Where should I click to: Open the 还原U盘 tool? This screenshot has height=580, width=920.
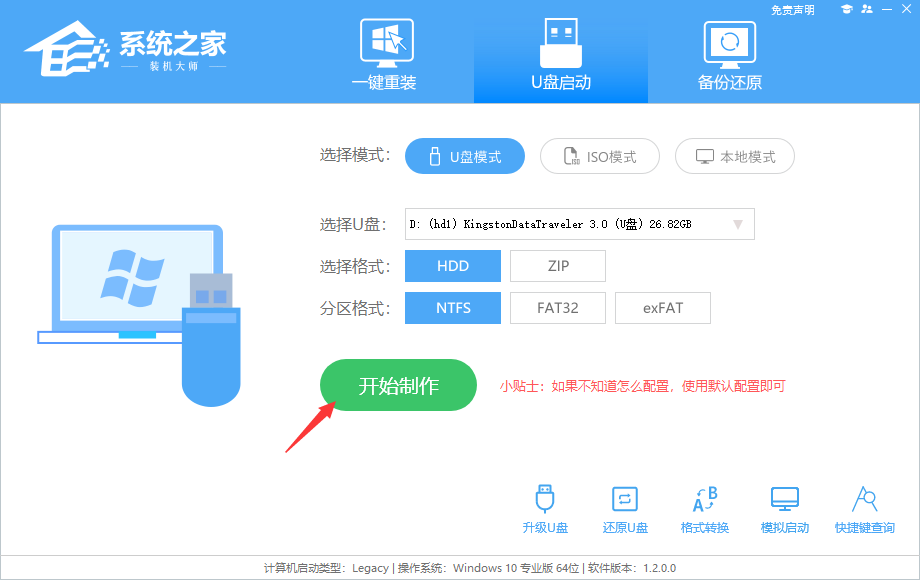(624, 508)
